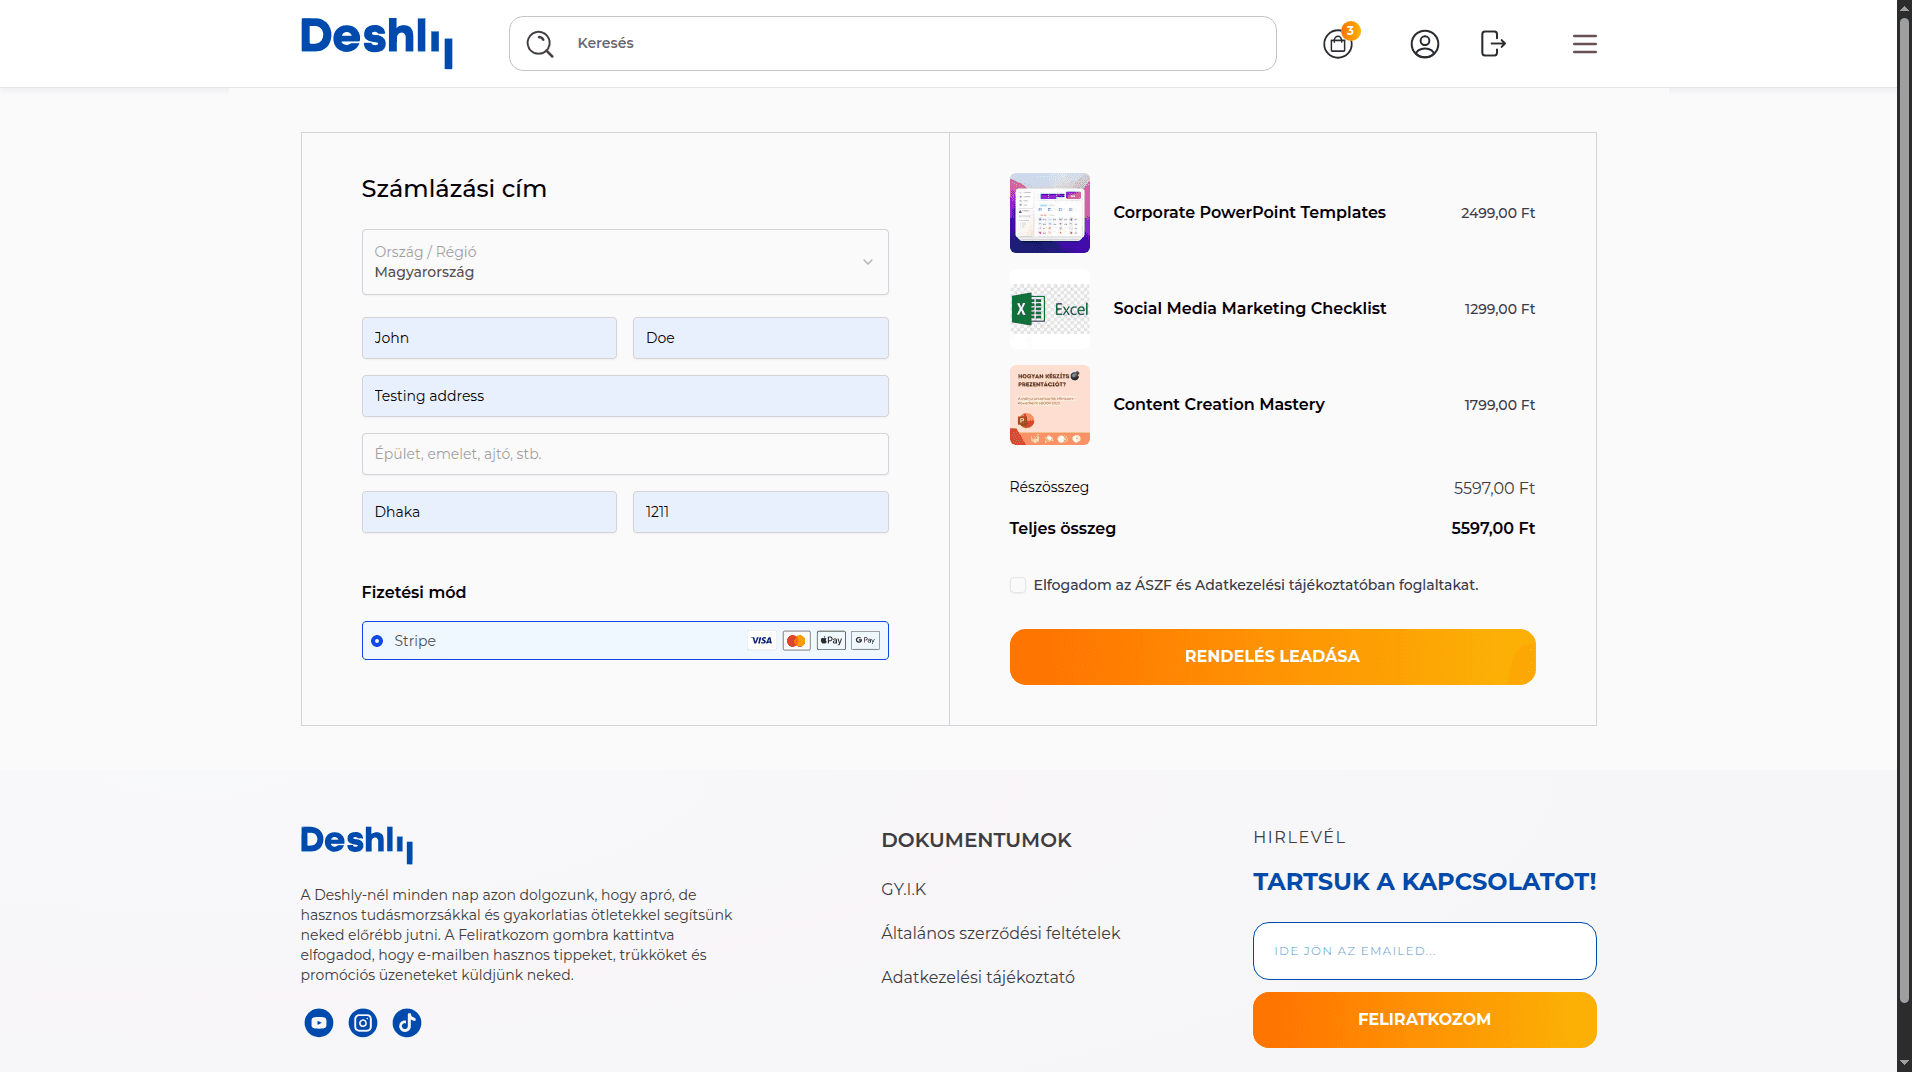1912x1072 pixels.
Task: Visit the TikTok social icon
Action: (407, 1022)
